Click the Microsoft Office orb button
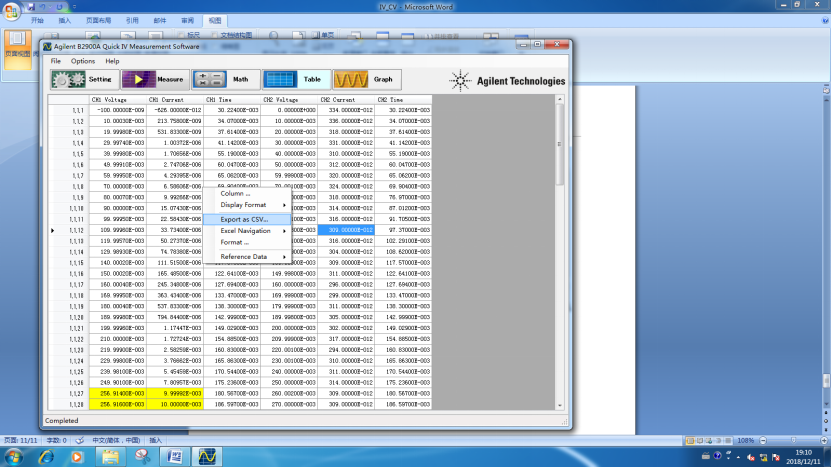The width and height of the screenshot is (831, 468). click(x=11, y=10)
